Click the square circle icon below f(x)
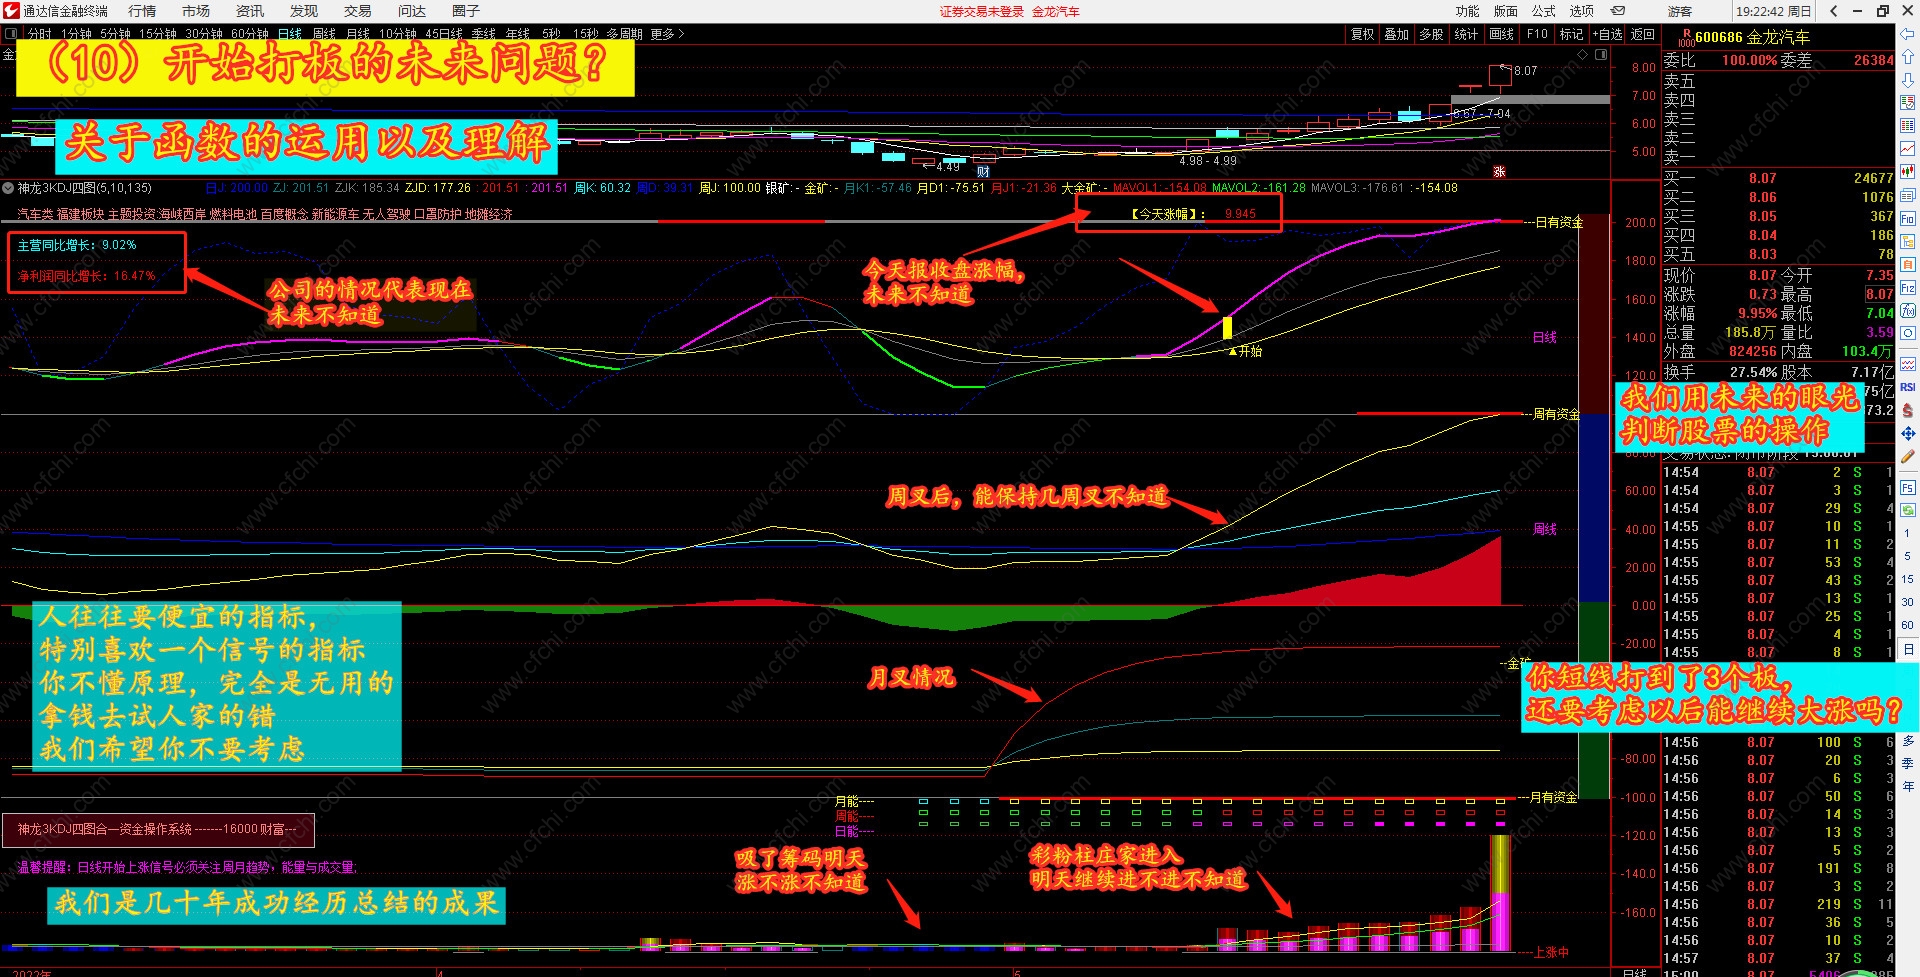 click(1907, 333)
